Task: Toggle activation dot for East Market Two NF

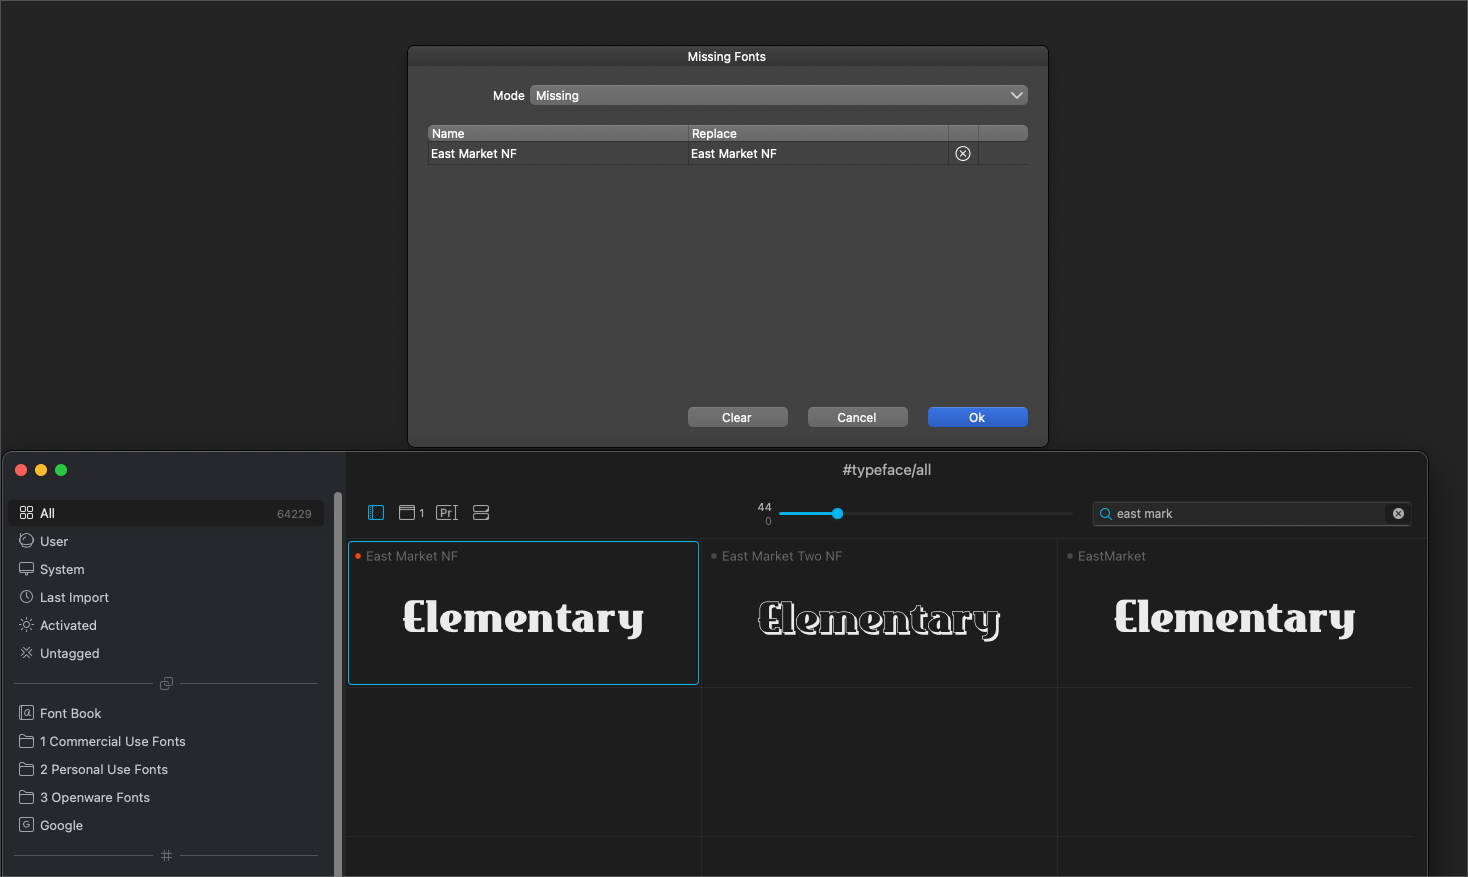Action: pyautogui.click(x=714, y=557)
